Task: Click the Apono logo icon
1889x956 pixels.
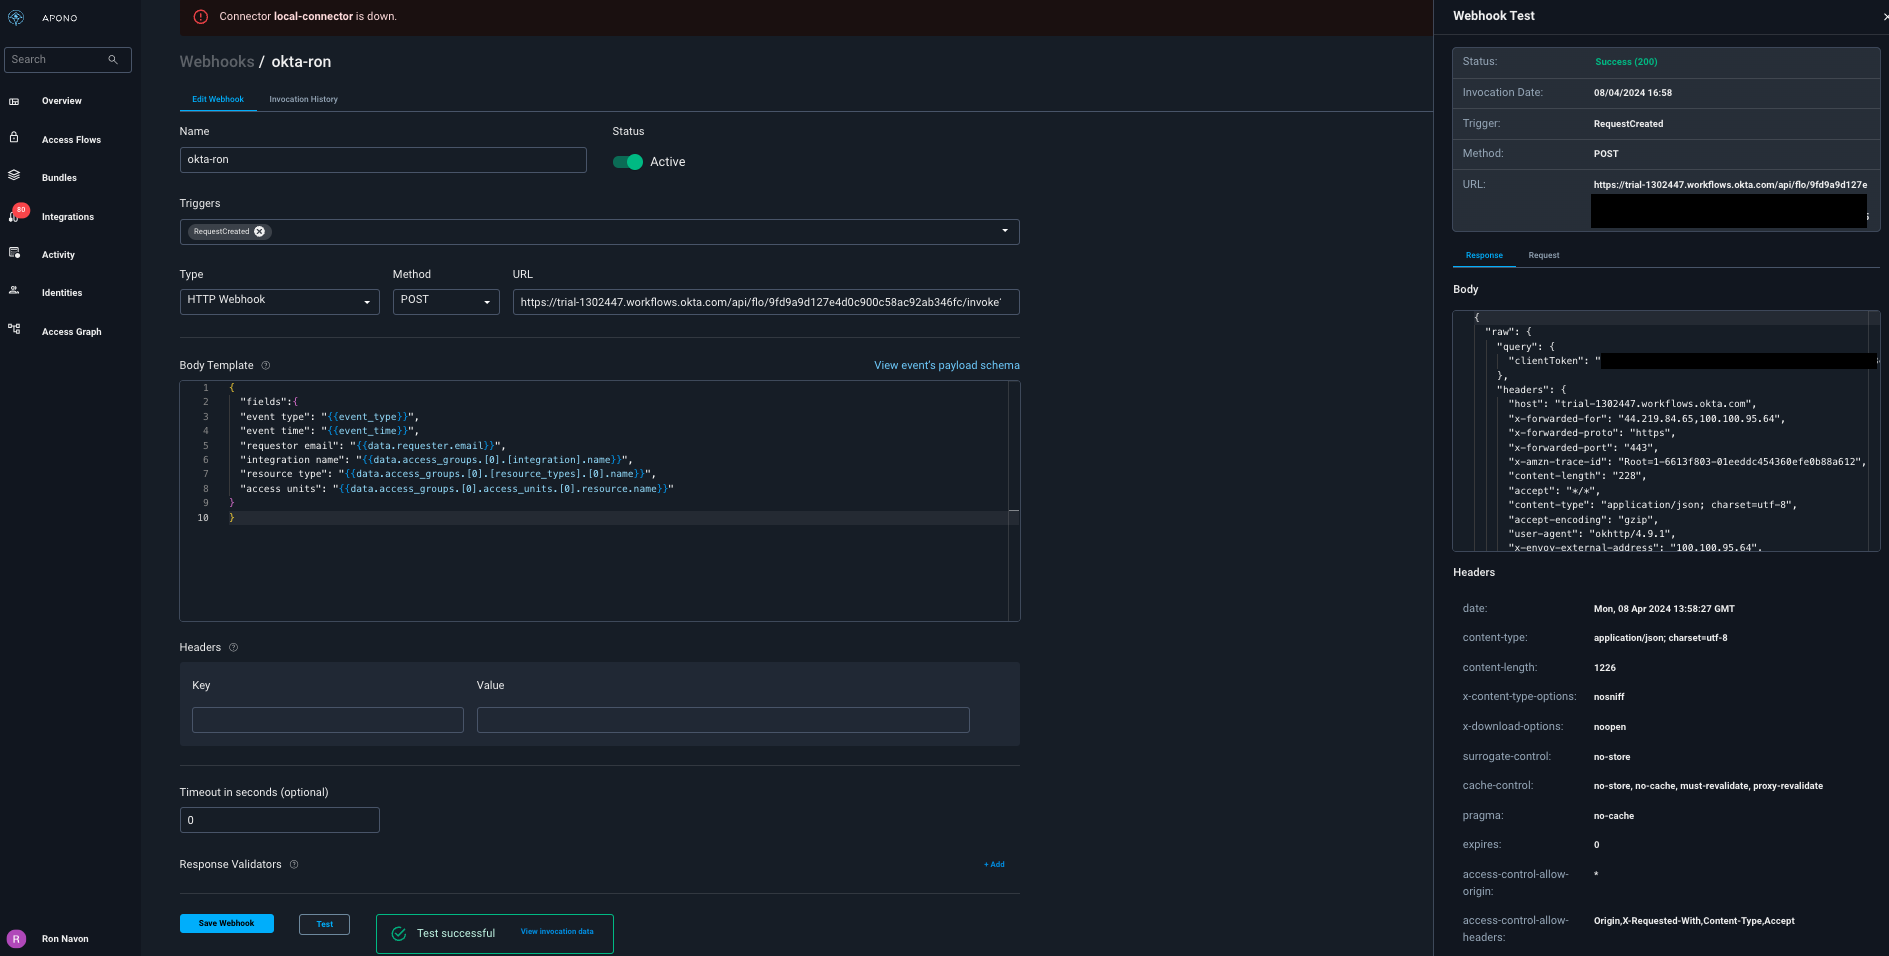Action: coord(16,18)
